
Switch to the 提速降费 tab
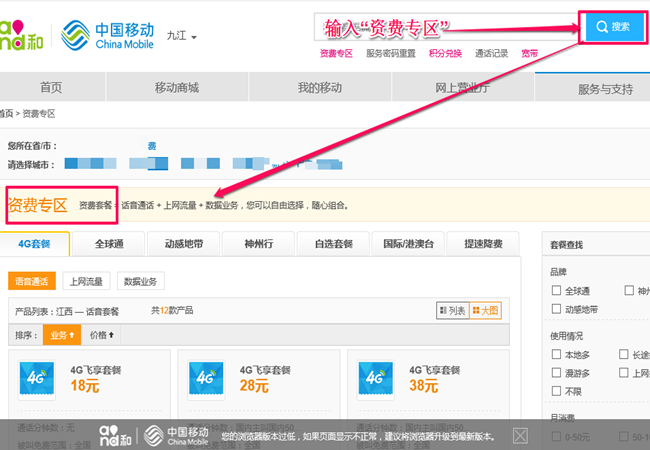click(x=483, y=244)
